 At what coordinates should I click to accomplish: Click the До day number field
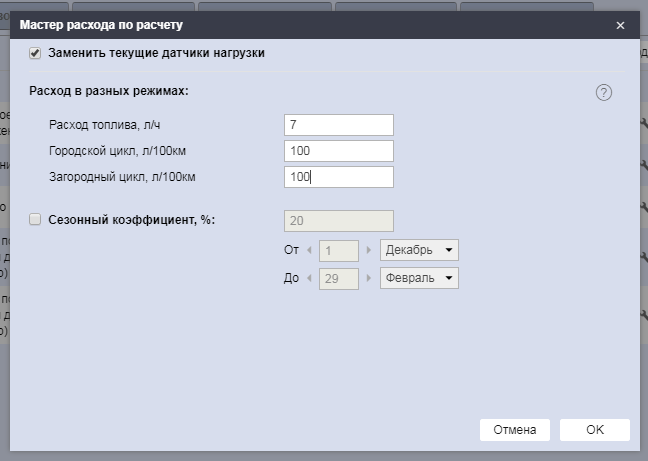(x=339, y=278)
